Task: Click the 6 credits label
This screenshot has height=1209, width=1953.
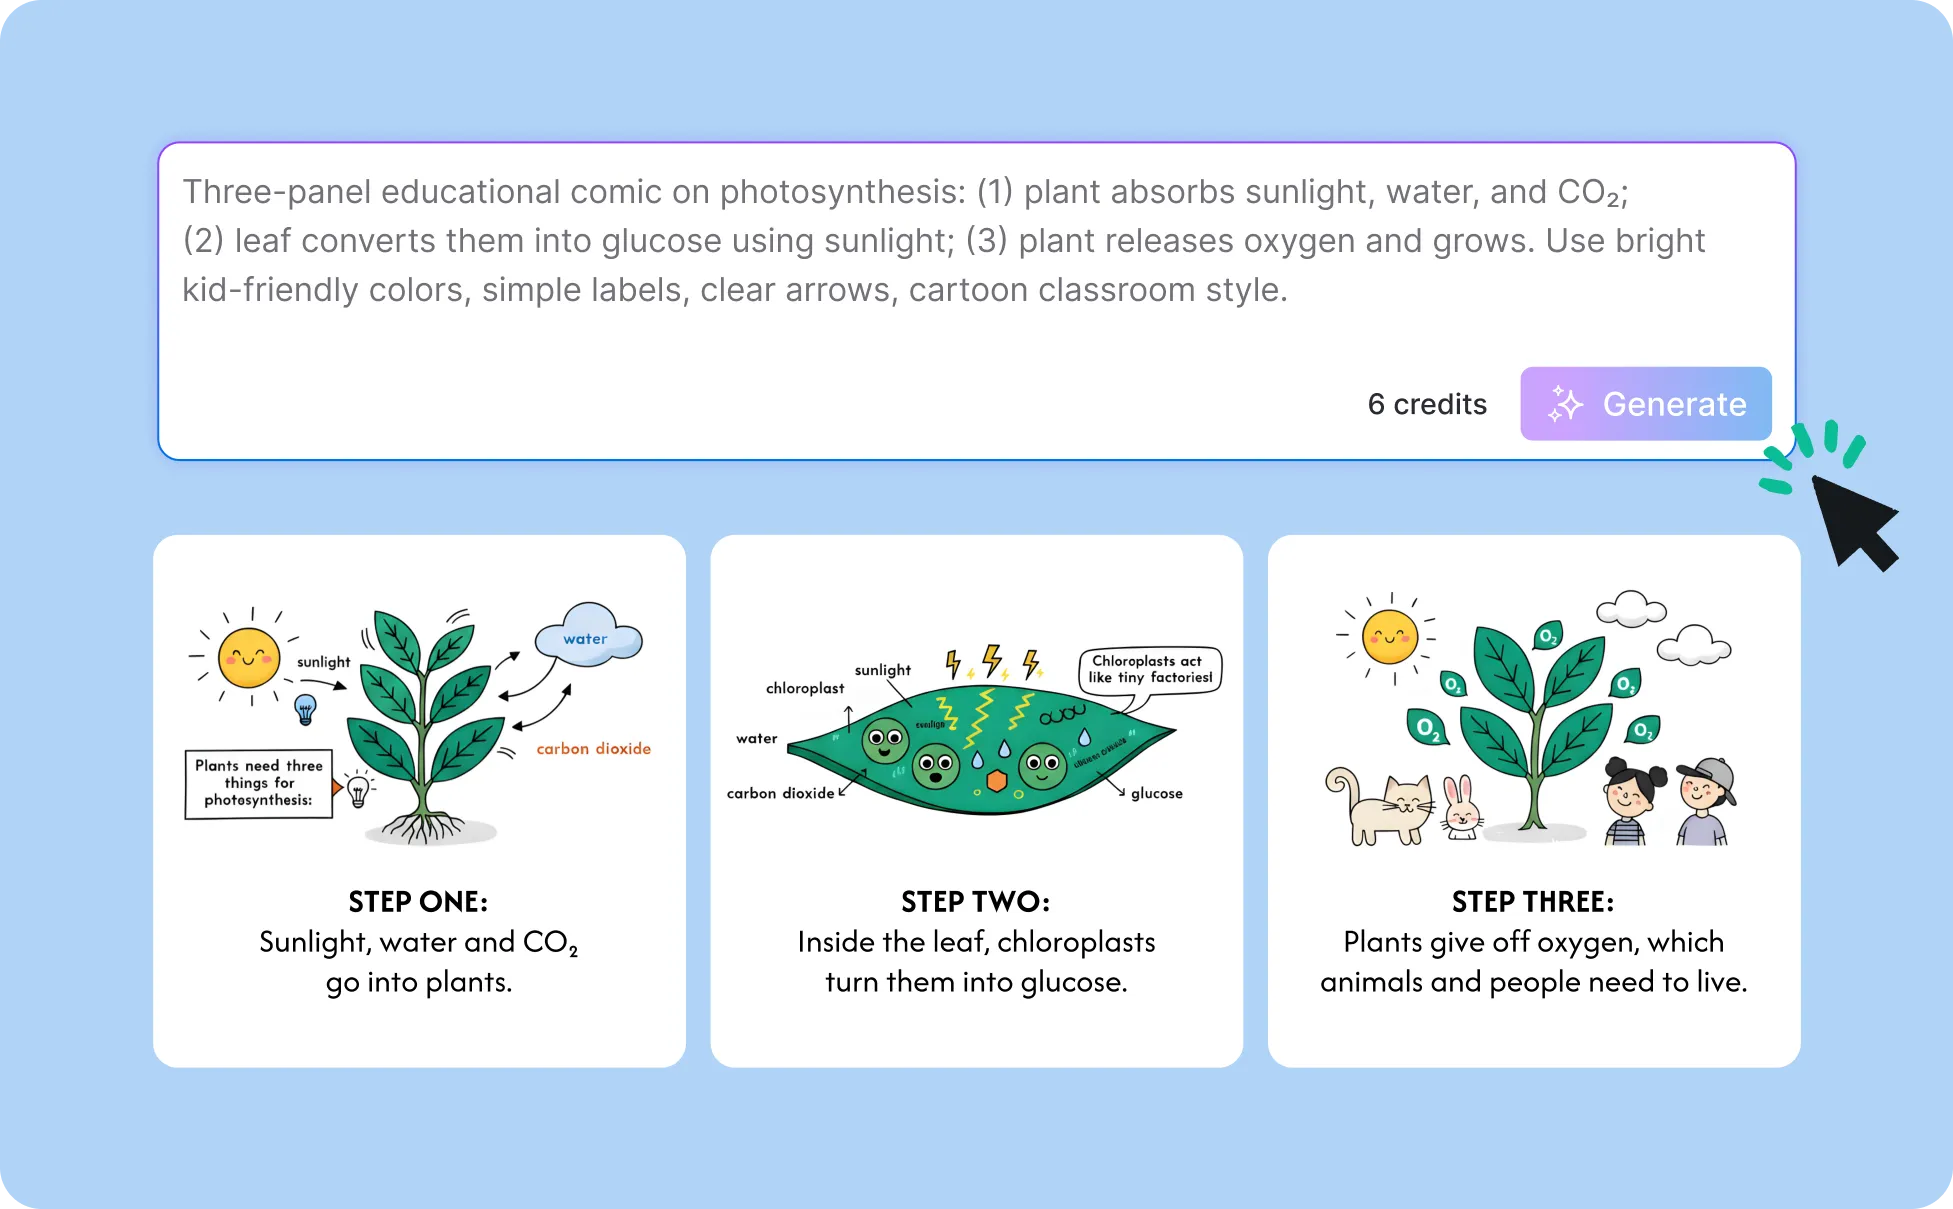Action: [x=1427, y=404]
